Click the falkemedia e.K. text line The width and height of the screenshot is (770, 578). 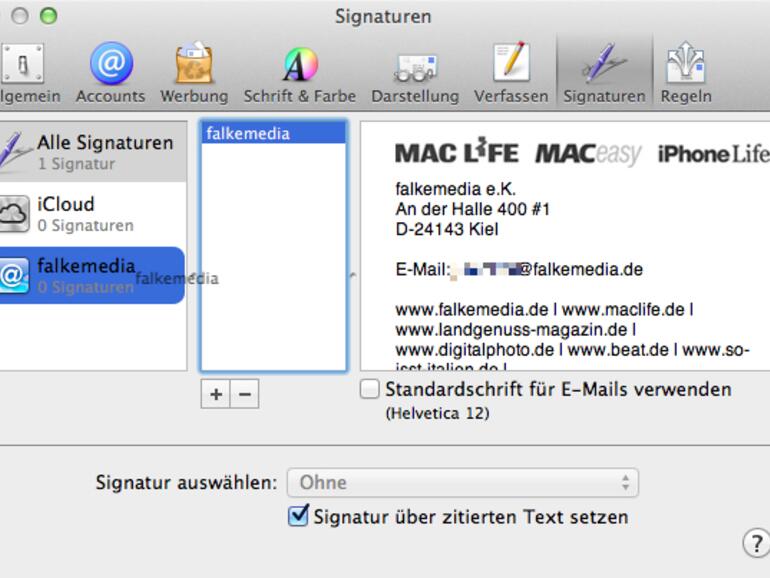(456, 189)
